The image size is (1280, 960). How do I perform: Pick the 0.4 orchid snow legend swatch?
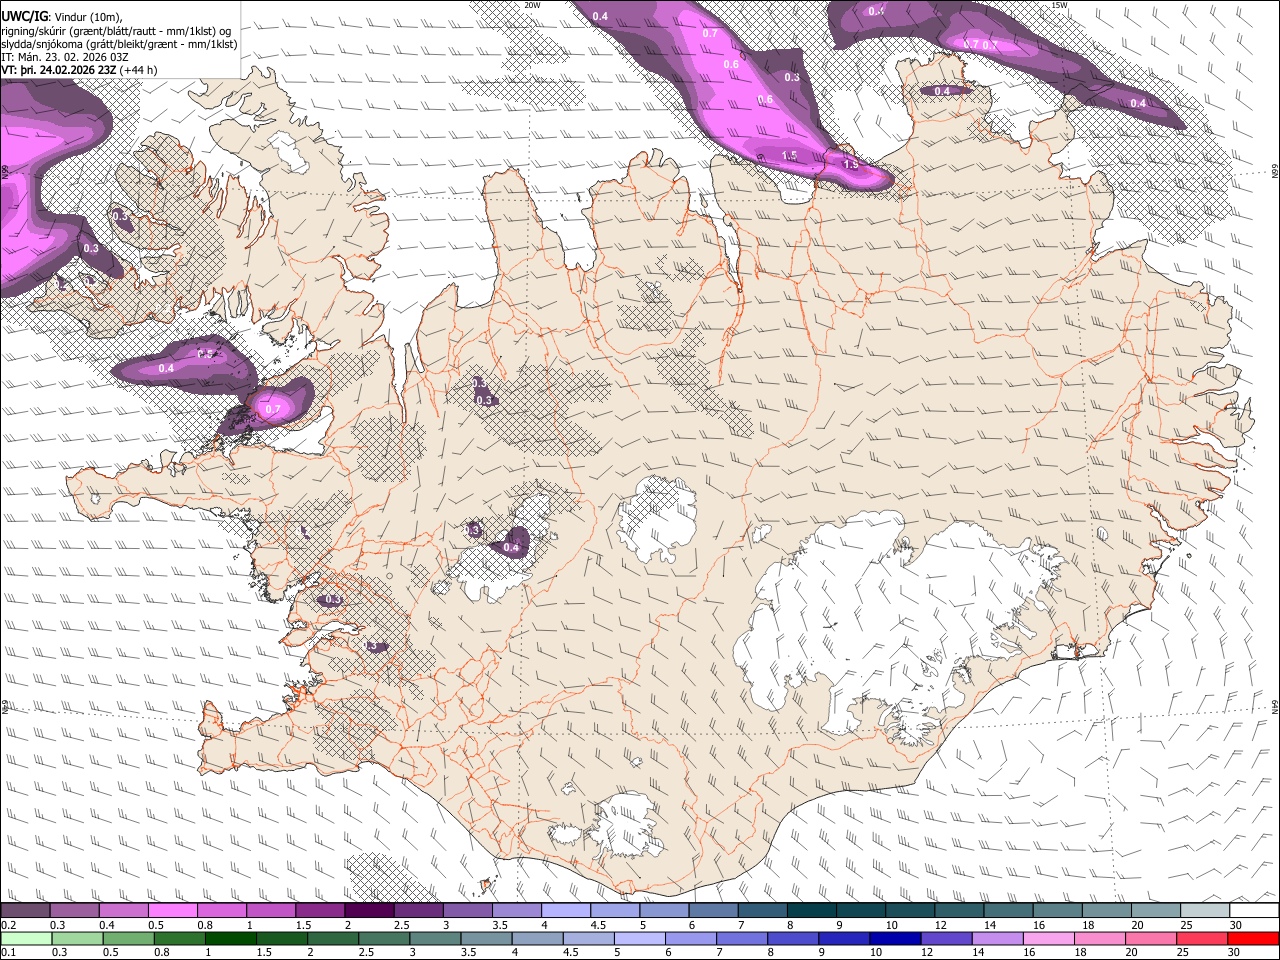click(123, 911)
